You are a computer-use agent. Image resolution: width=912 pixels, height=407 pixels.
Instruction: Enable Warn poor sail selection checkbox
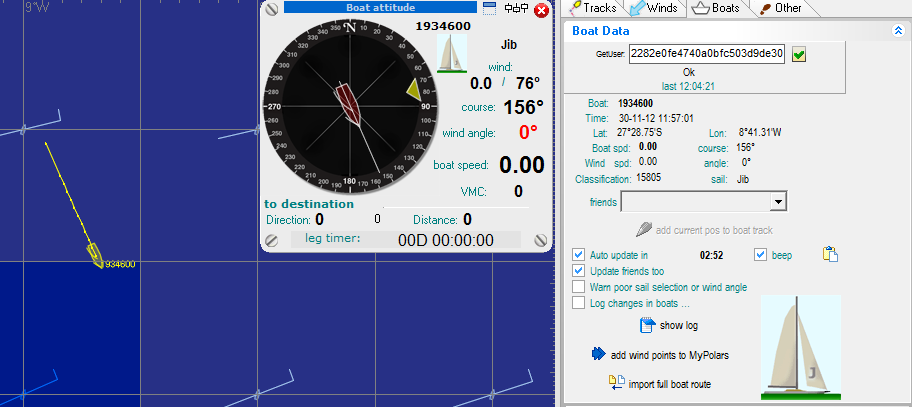(x=579, y=287)
